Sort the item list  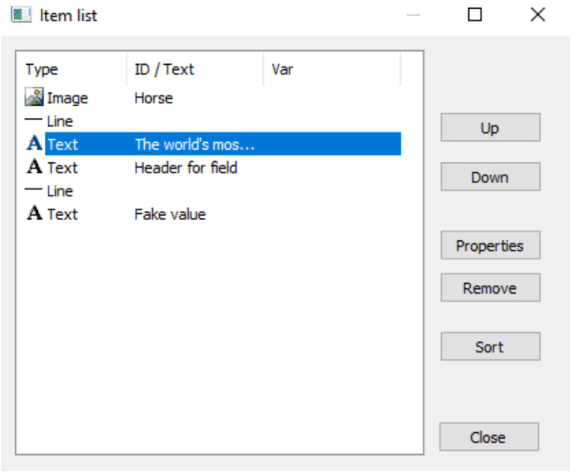coord(490,346)
